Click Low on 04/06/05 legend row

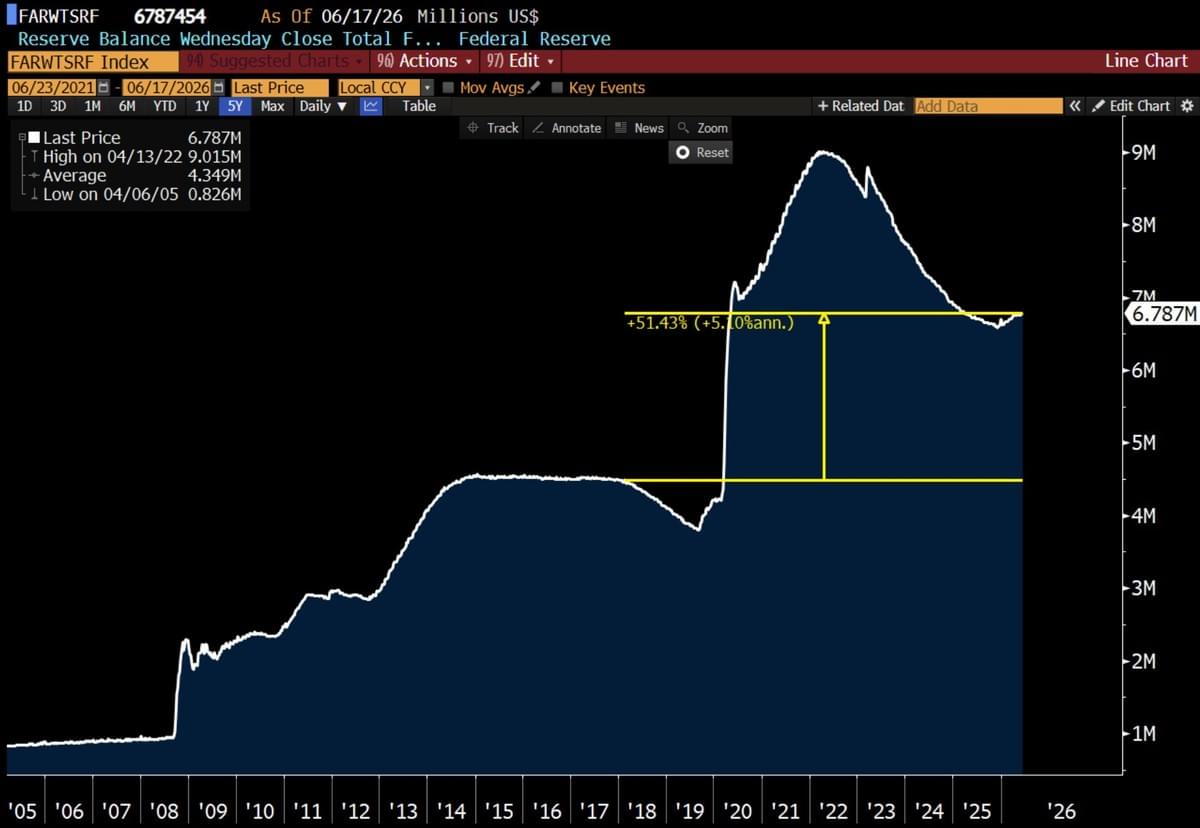pyautogui.click(x=135, y=195)
